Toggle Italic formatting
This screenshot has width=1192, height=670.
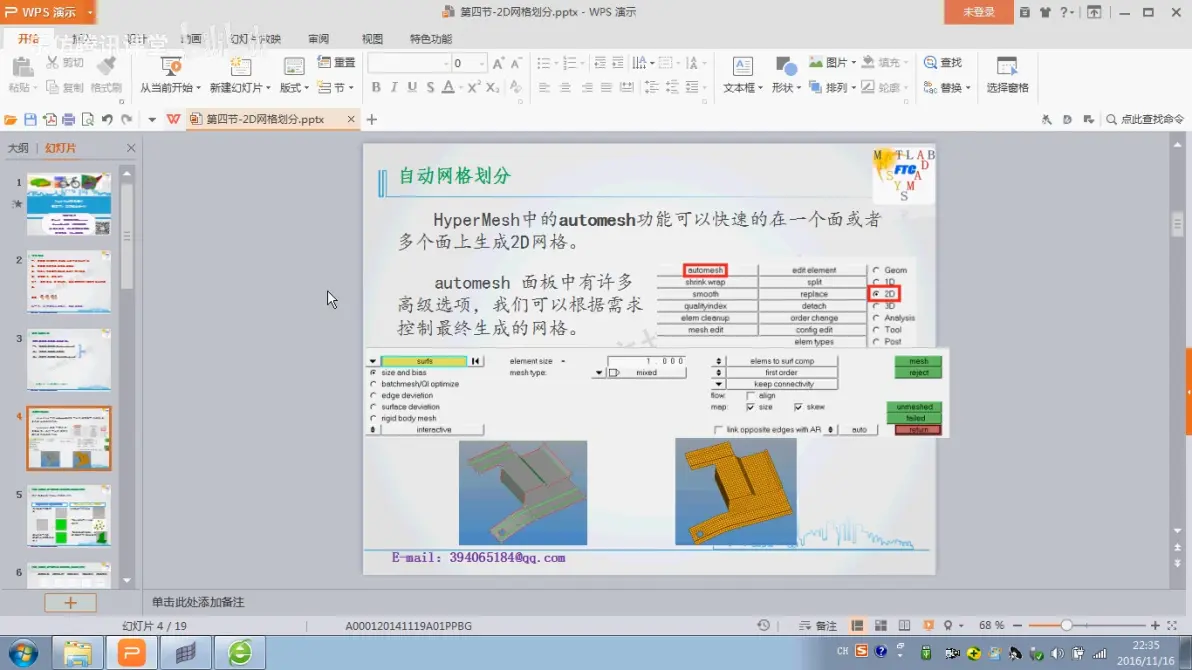point(394,87)
